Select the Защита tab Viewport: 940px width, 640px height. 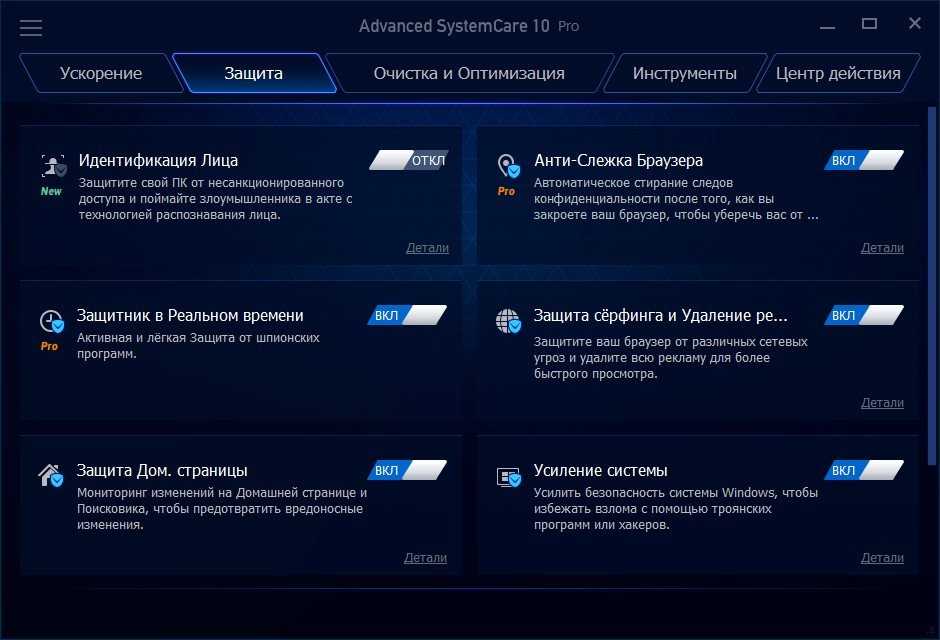(254, 73)
